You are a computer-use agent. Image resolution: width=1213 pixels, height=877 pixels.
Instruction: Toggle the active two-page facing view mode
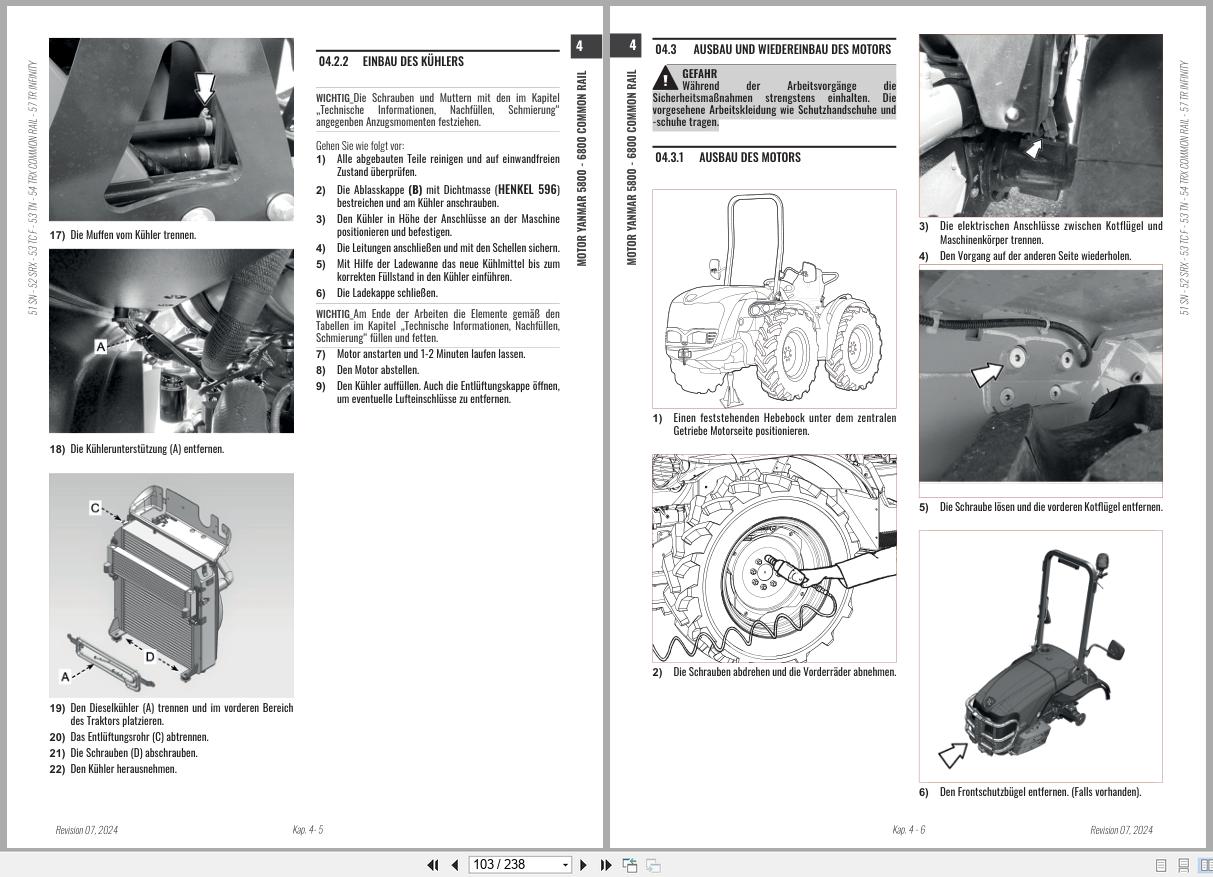point(1206,864)
